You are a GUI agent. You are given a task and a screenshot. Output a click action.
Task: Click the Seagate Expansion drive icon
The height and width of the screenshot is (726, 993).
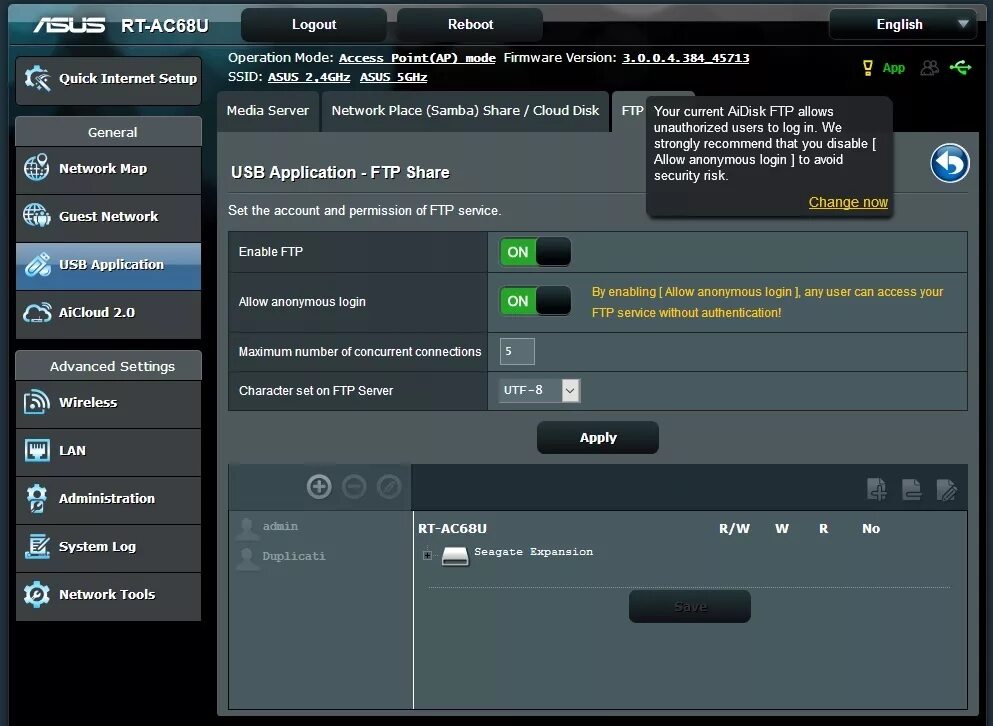(x=455, y=556)
